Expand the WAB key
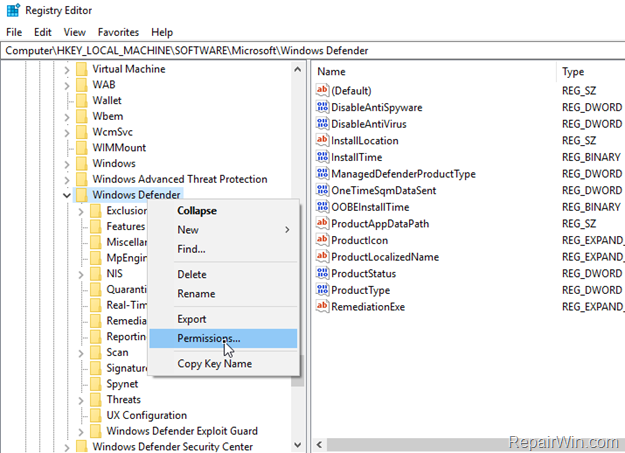The width and height of the screenshot is (625, 453). [67, 86]
